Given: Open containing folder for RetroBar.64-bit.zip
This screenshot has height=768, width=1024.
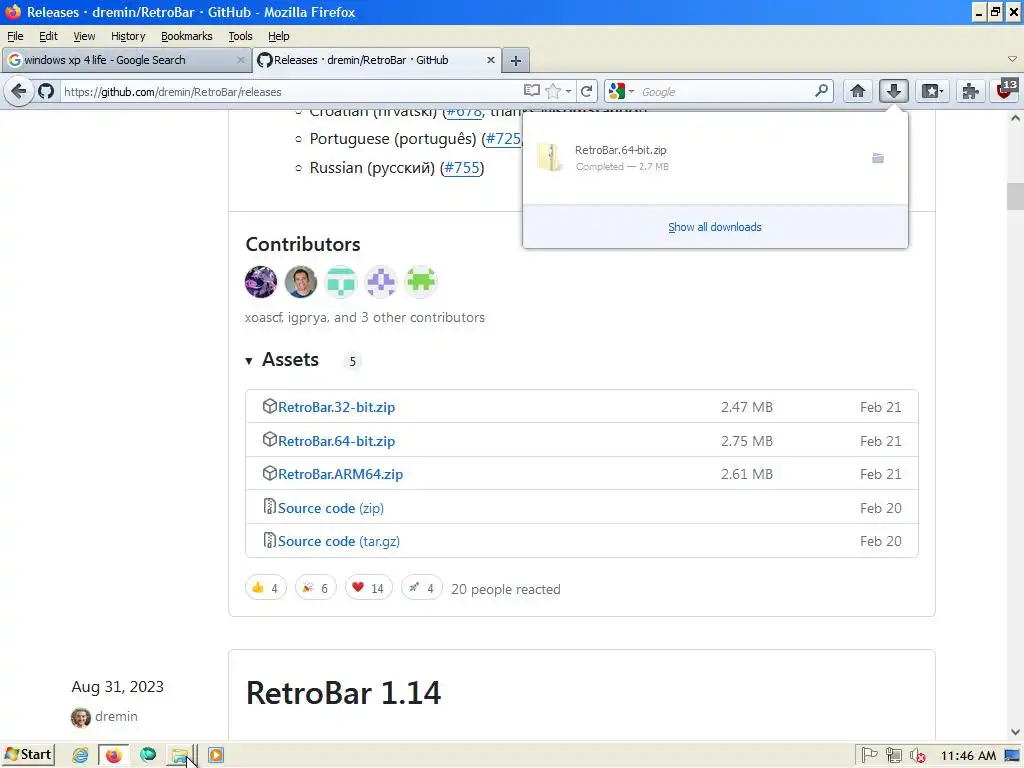Looking at the screenshot, I should 878,158.
